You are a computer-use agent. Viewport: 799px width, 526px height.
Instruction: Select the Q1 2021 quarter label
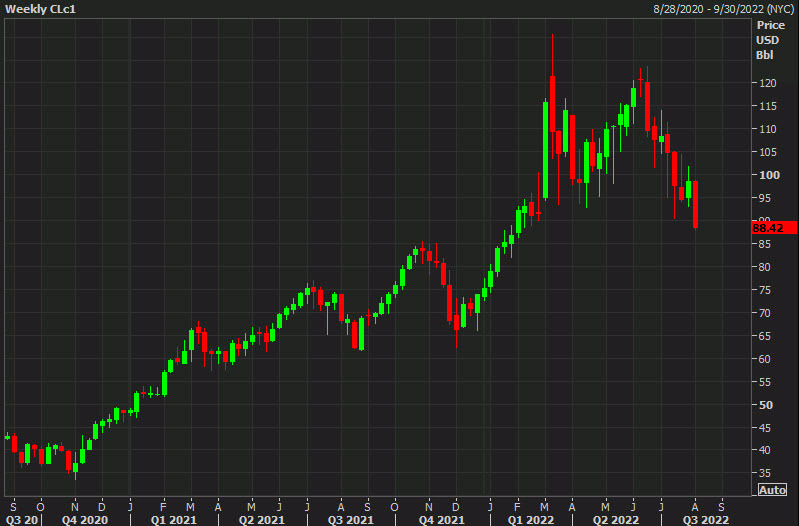coord(174,520)
